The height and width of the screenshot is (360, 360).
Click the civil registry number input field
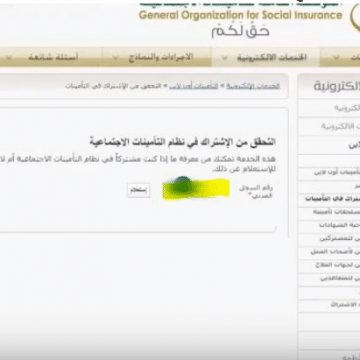pyautogui.click(x=196, y=189)
